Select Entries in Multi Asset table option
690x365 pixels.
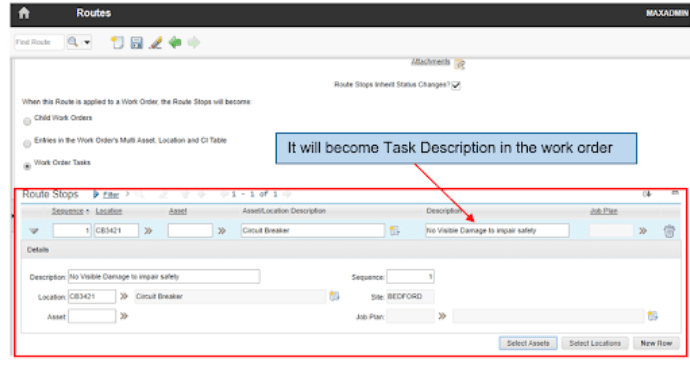[x=27, y=144]
